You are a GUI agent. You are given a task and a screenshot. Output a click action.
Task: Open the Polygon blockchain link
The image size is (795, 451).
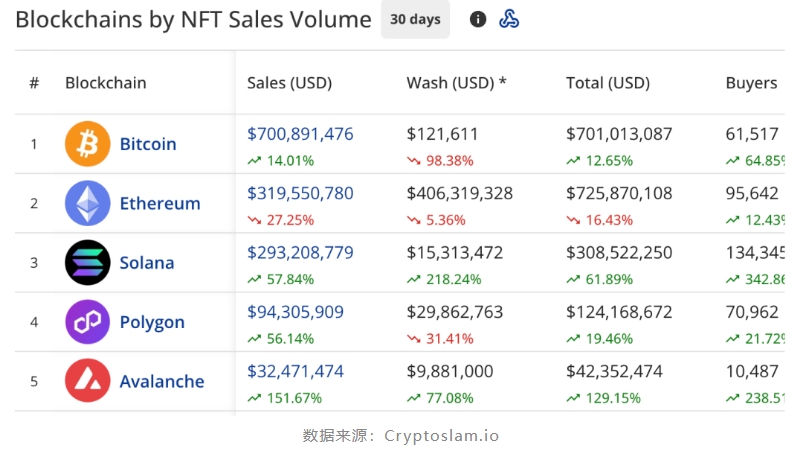coord(152,322)
